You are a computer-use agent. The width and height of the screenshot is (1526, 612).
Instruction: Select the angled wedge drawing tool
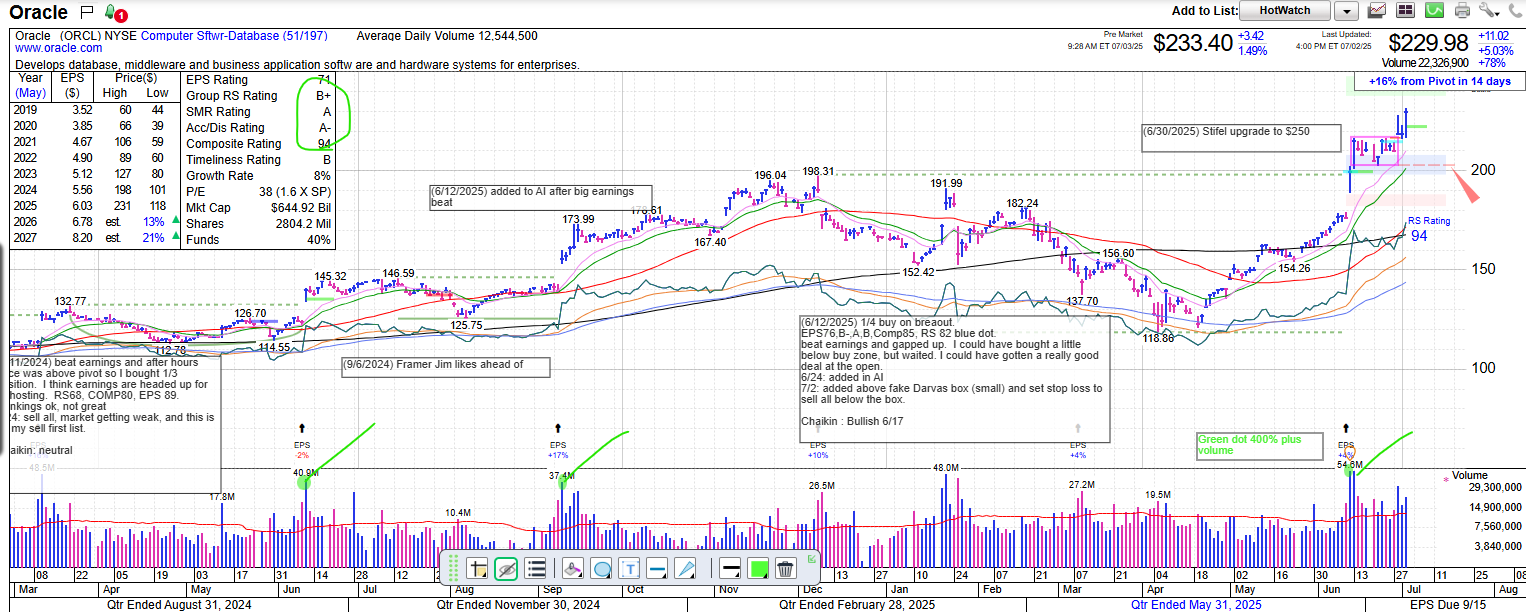click(x=686, y=569)
